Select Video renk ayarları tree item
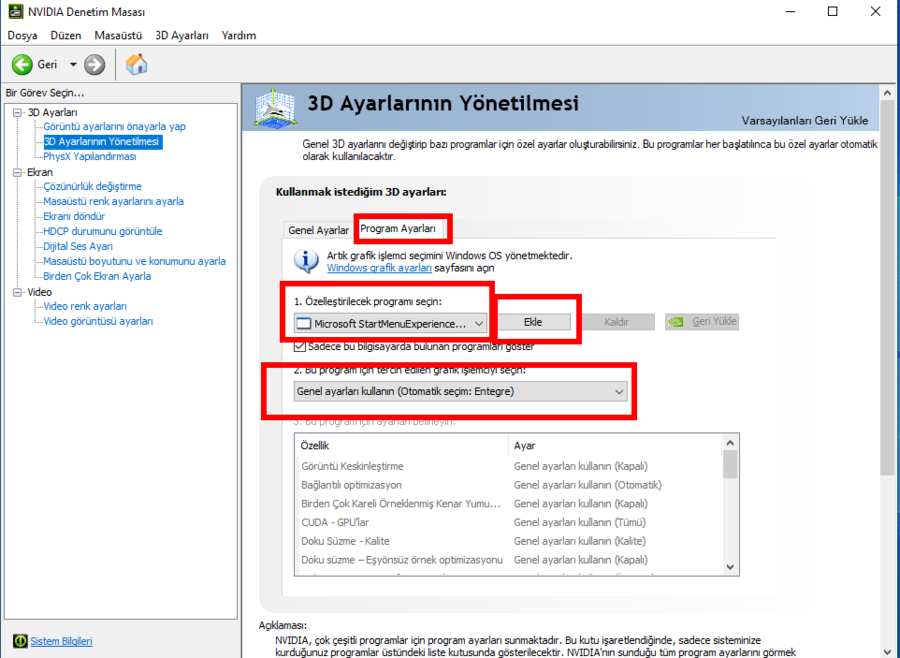 (x=85, y=306)
